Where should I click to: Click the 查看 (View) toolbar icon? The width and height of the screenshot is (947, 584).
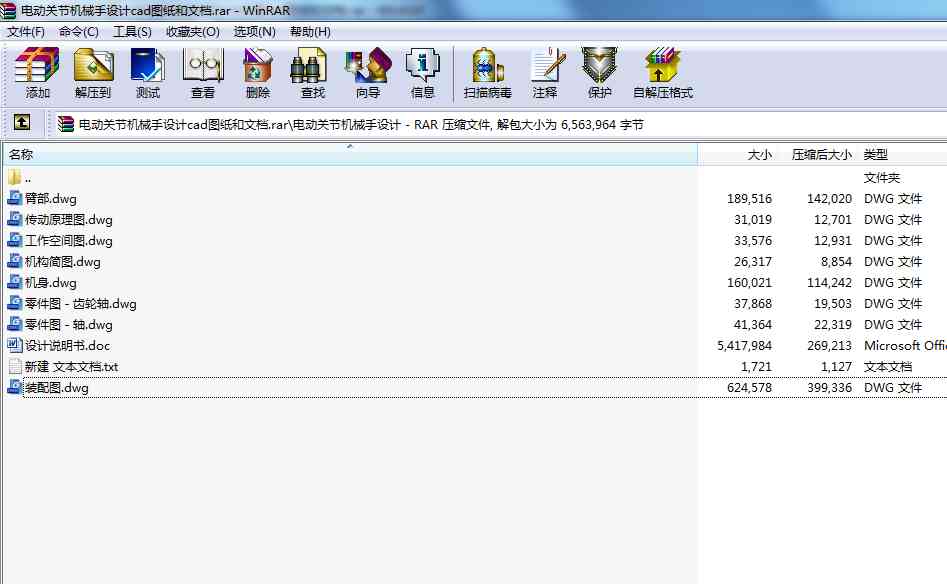(x=203, y=65)
